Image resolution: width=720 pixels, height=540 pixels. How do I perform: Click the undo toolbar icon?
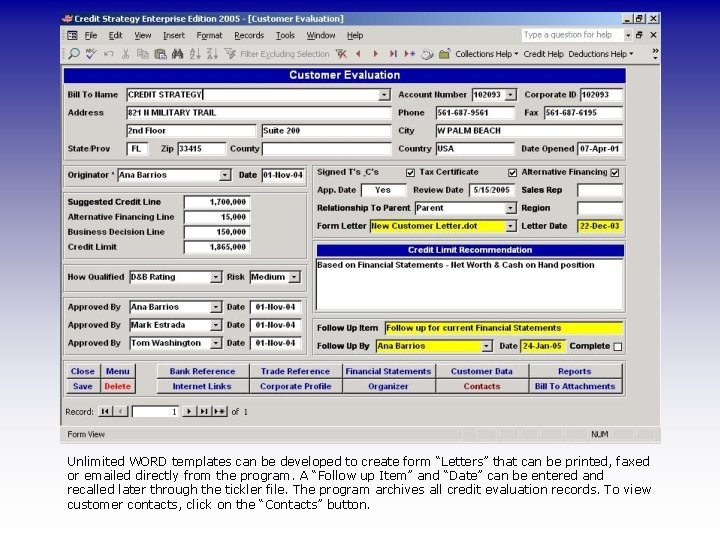click(109, 54)
